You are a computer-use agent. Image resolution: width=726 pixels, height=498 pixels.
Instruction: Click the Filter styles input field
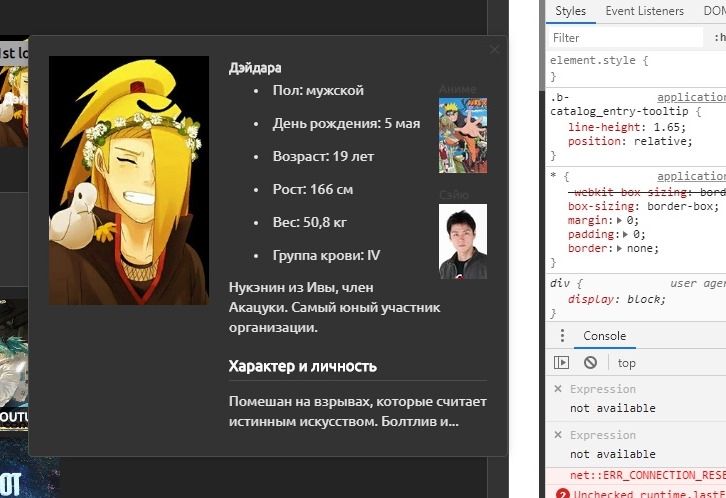(x=625, y=38)
